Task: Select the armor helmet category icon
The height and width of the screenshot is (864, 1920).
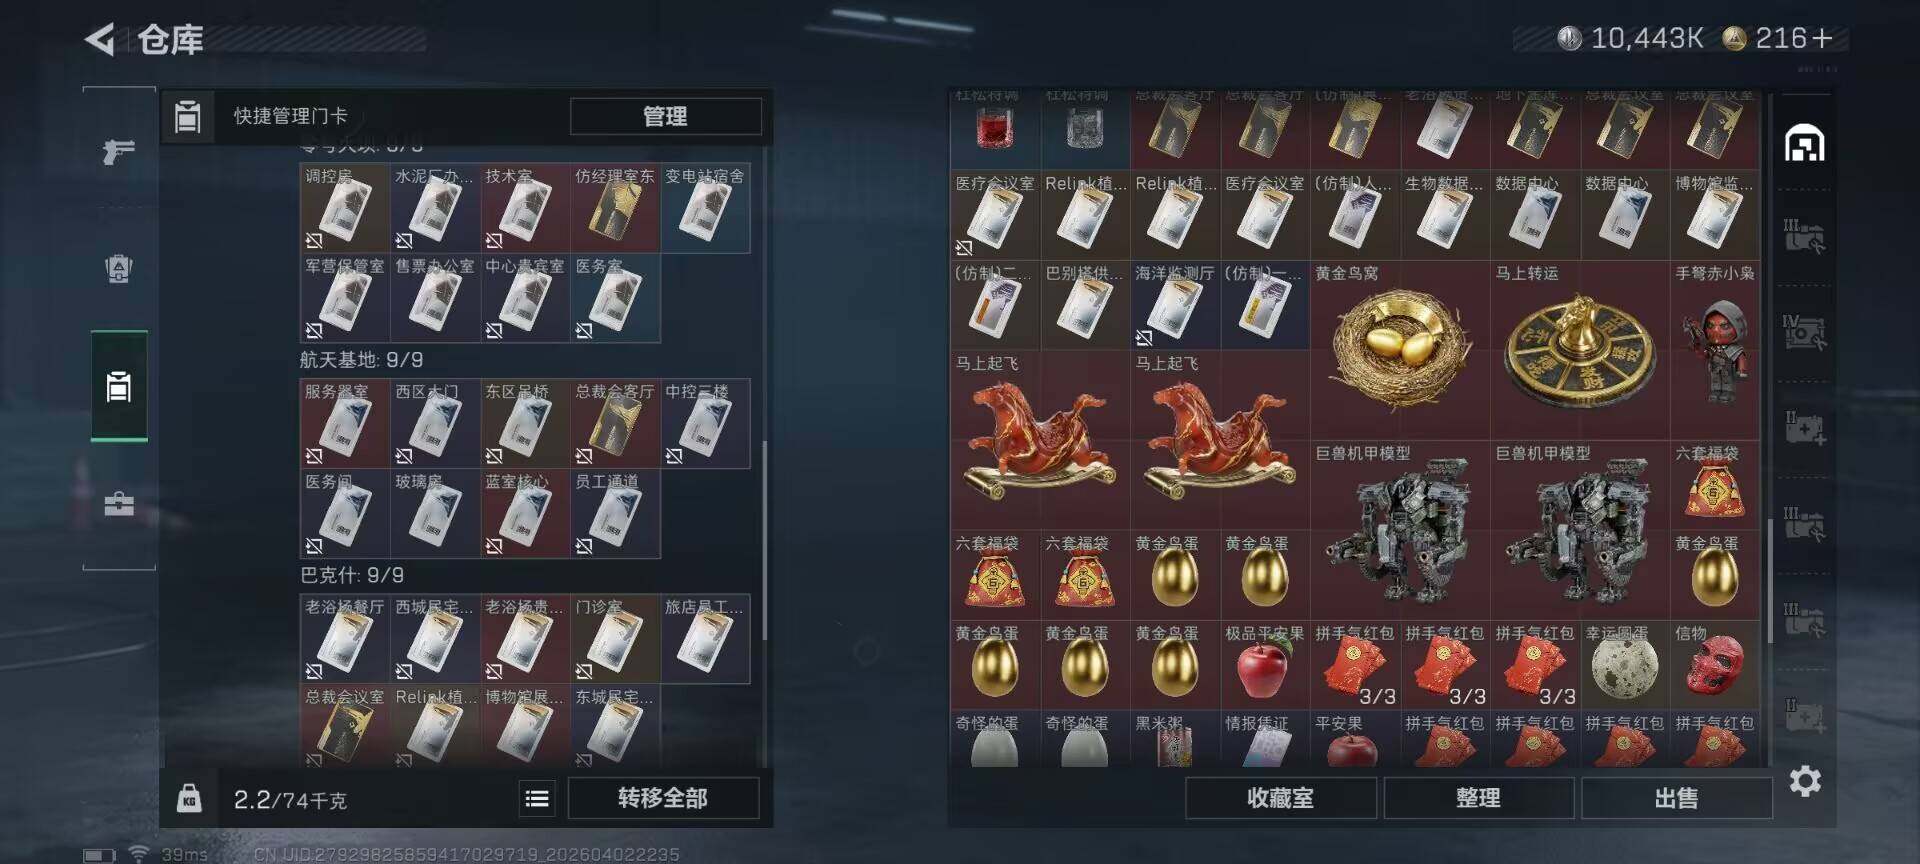Action: (x=119, y=268)
